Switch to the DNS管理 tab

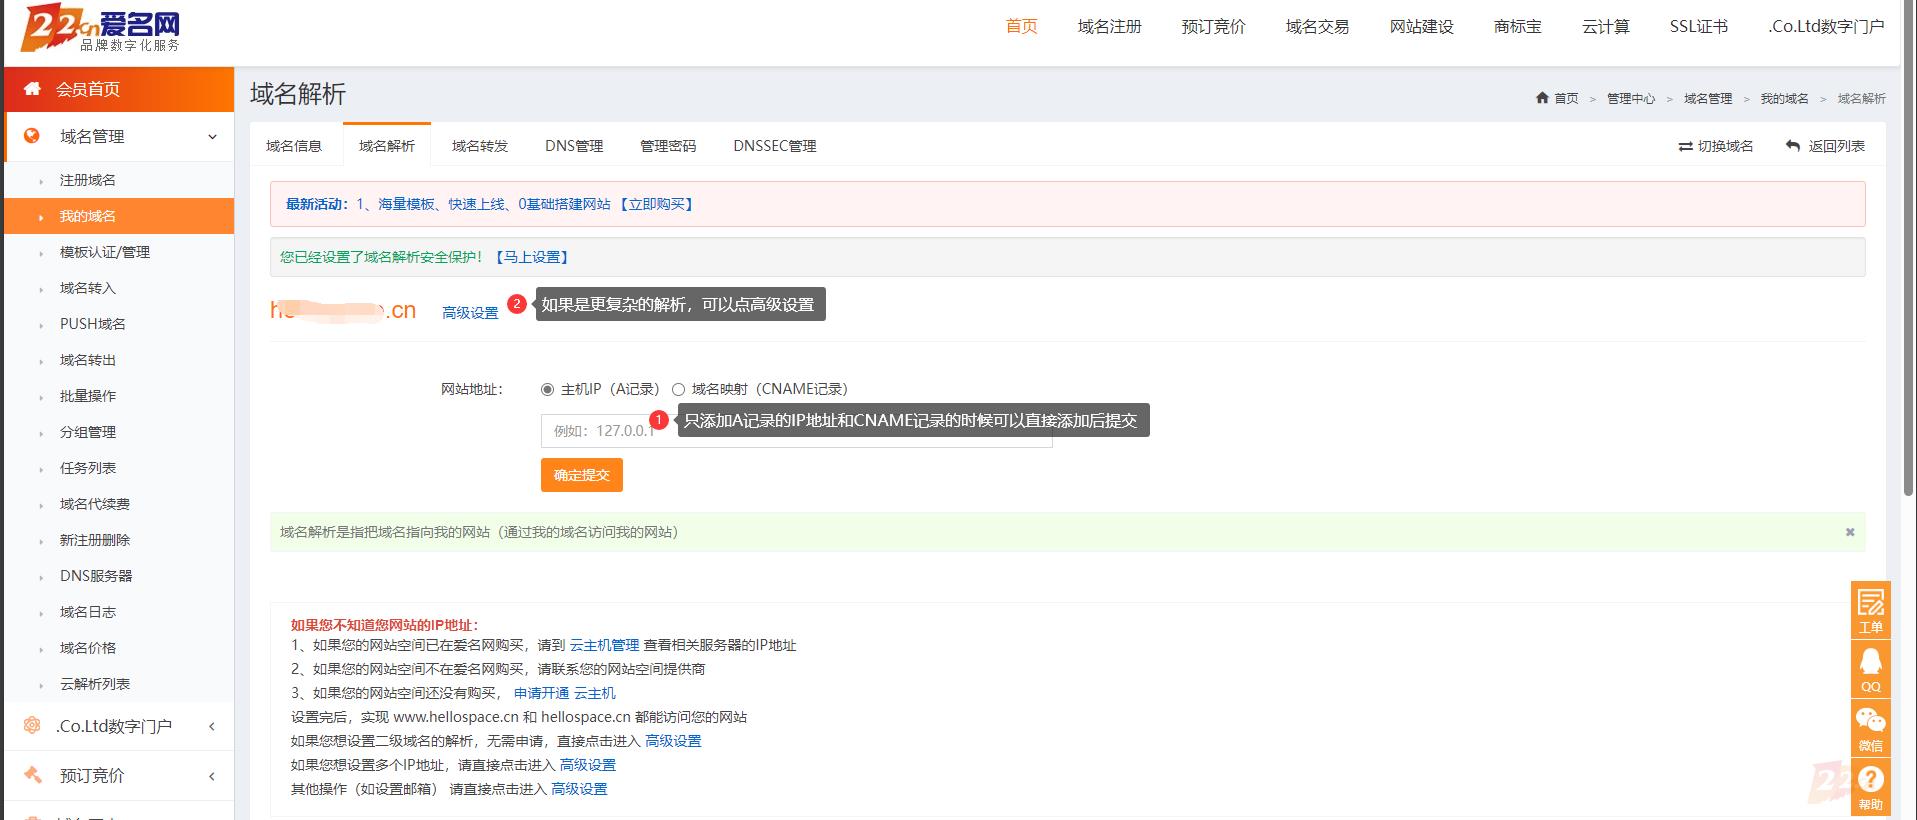573,146
